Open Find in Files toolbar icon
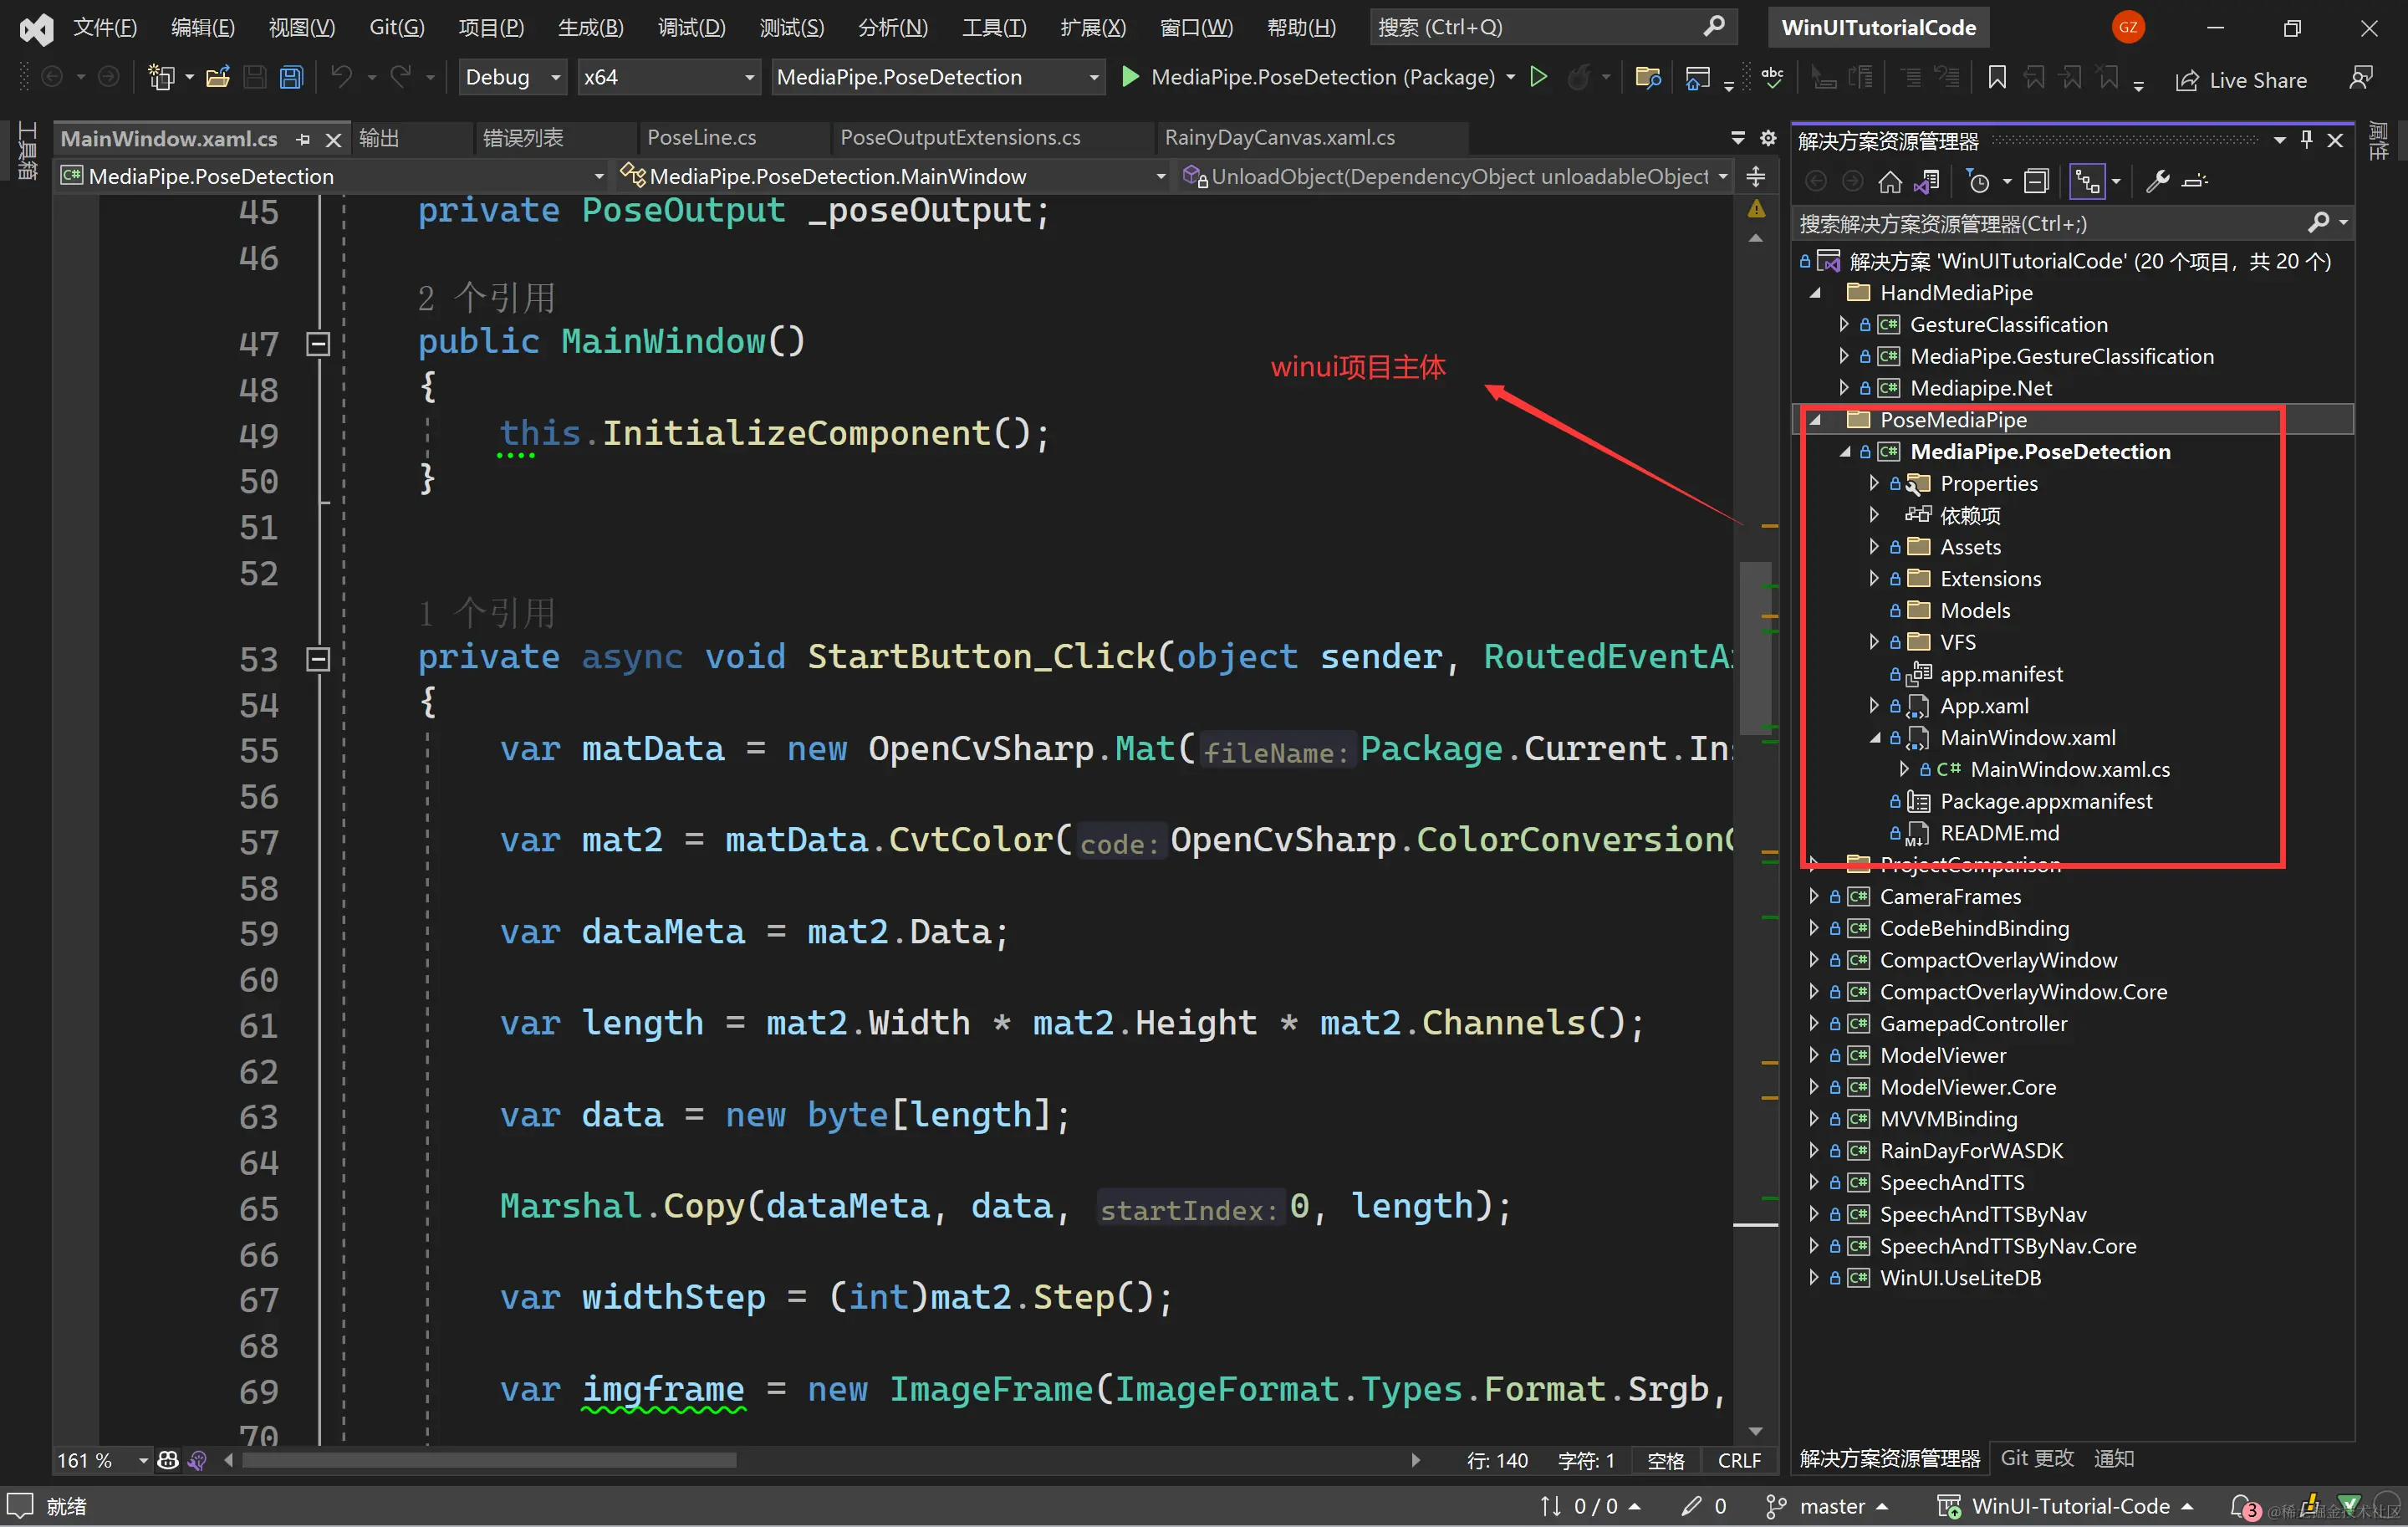Viewport: 2408px width, 1527px height. [x=1647, y=77]
